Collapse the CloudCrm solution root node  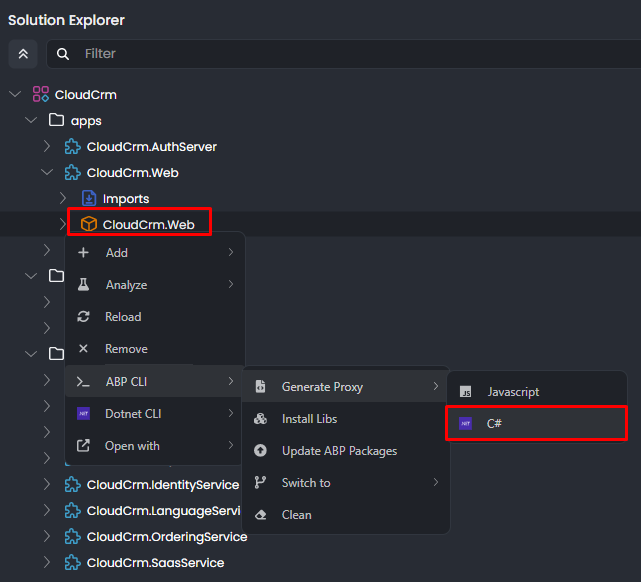pos(15,95)
